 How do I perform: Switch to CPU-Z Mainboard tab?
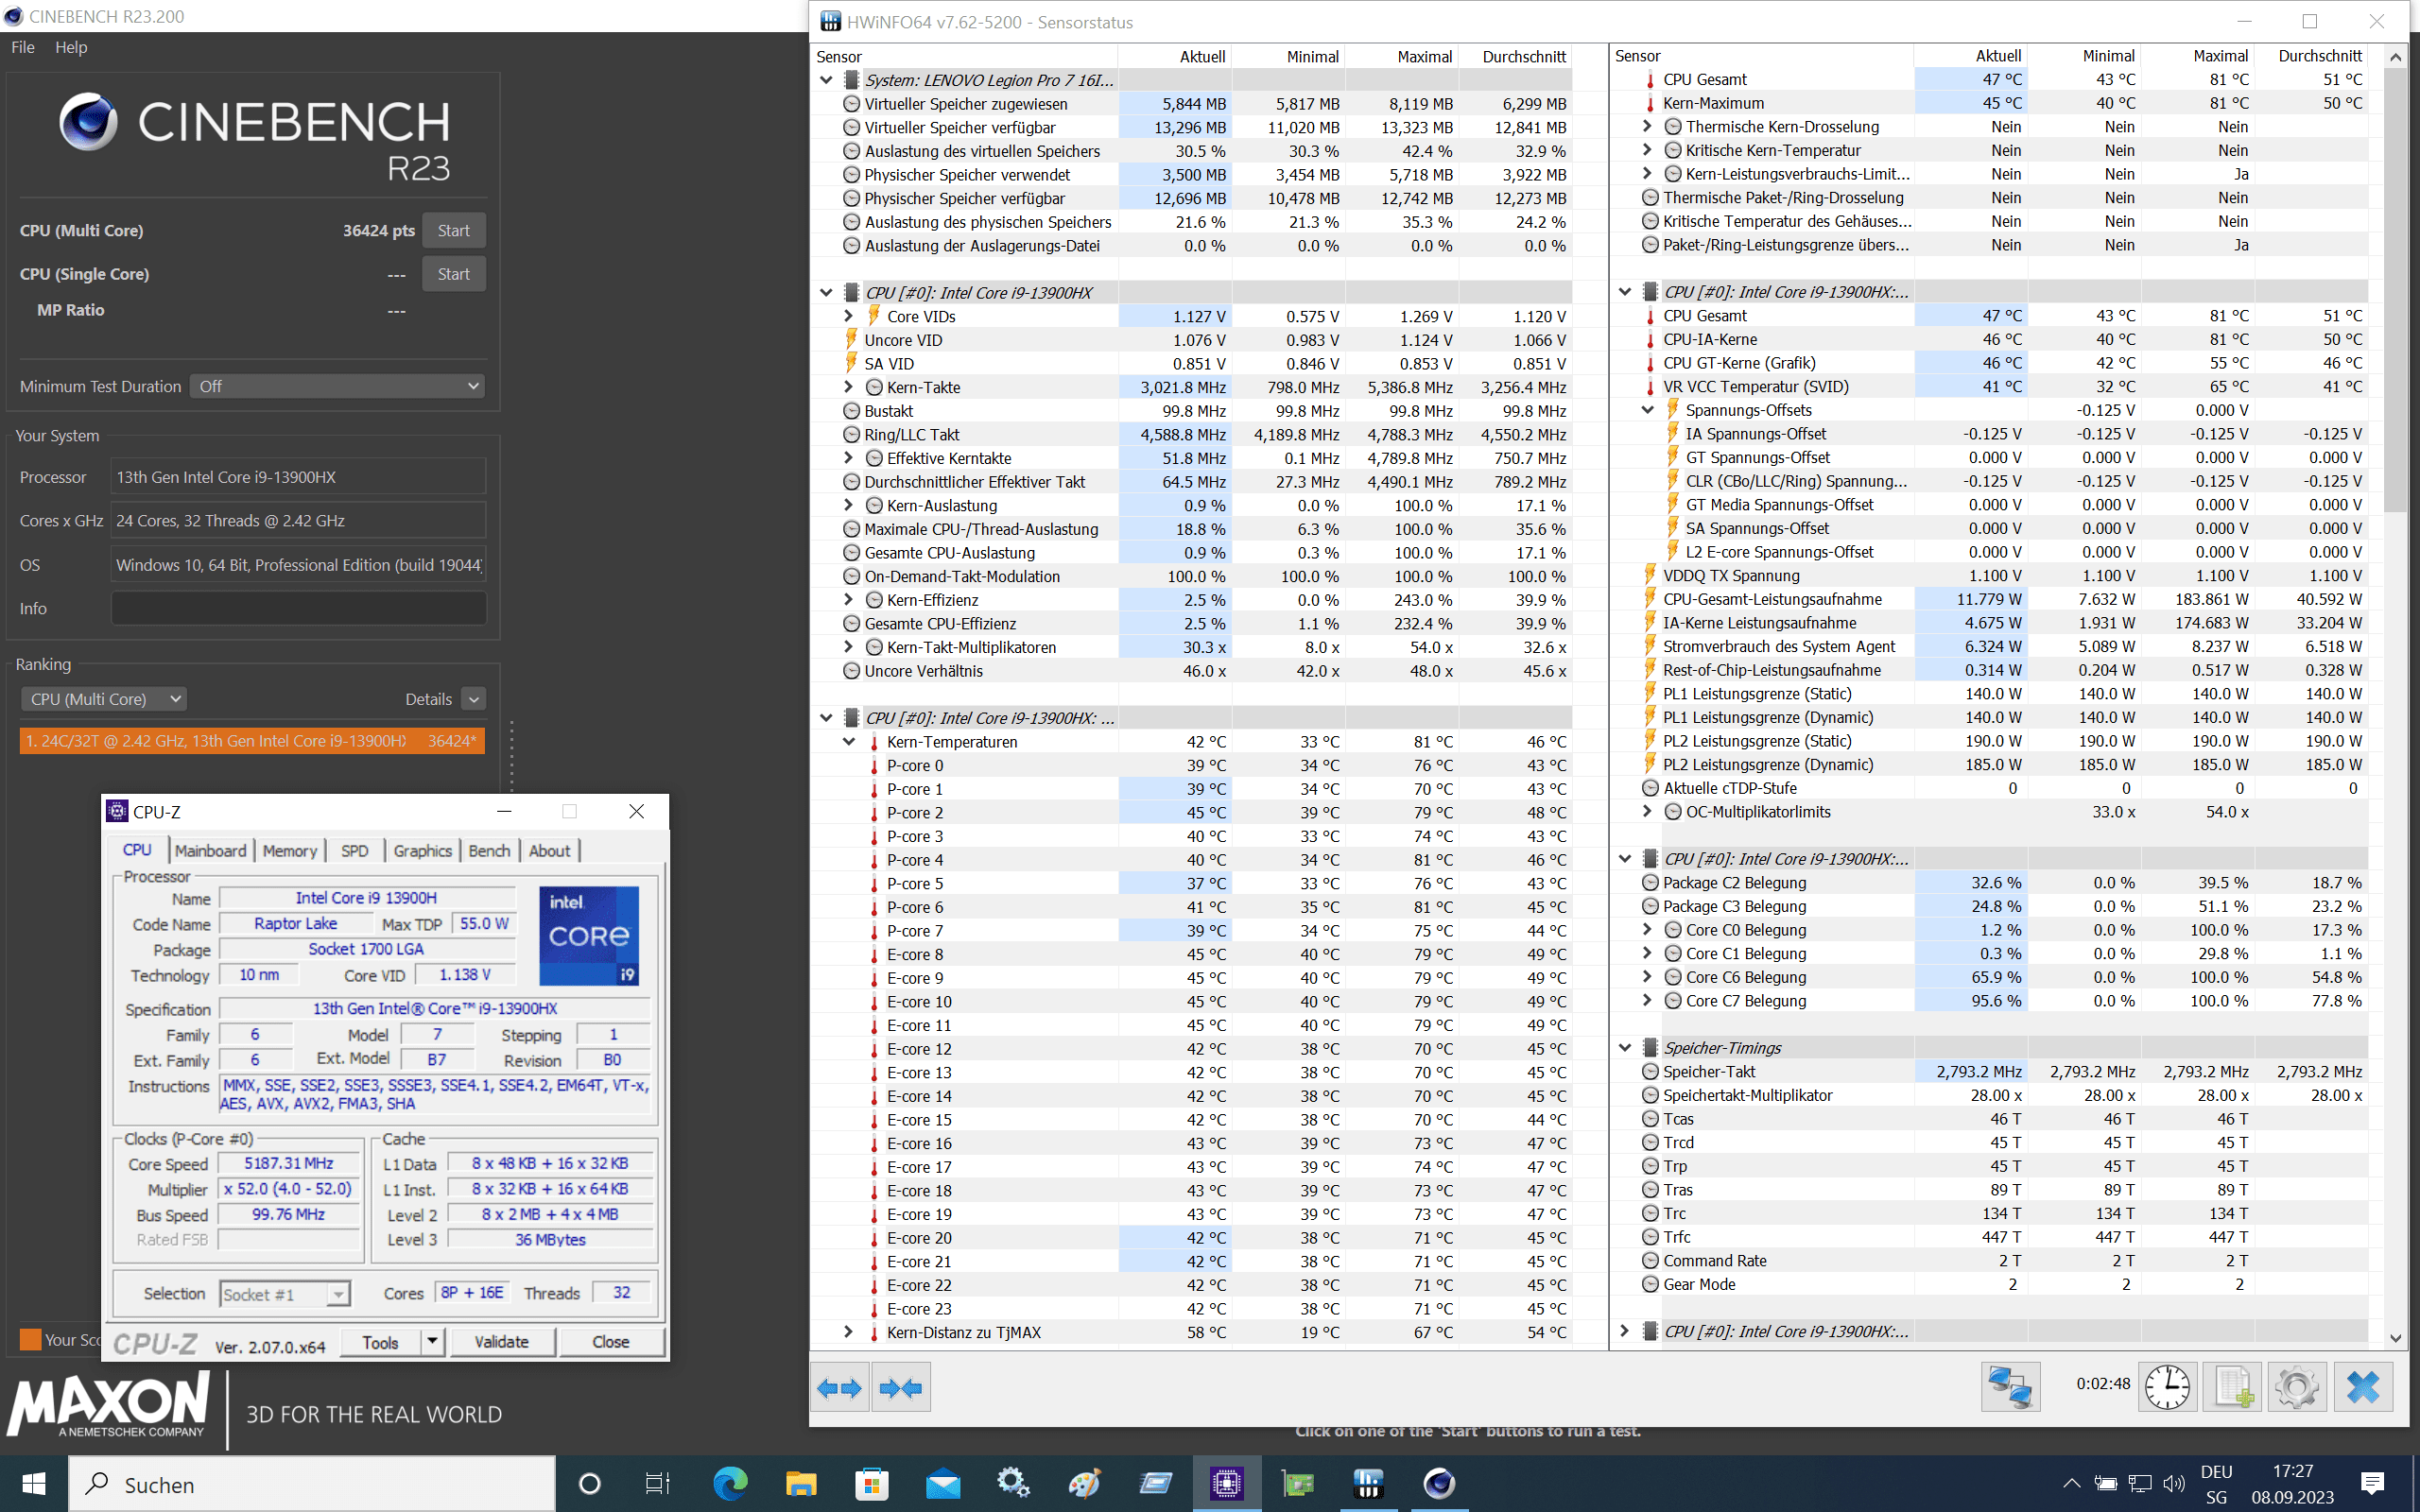[x=210, y=850]
